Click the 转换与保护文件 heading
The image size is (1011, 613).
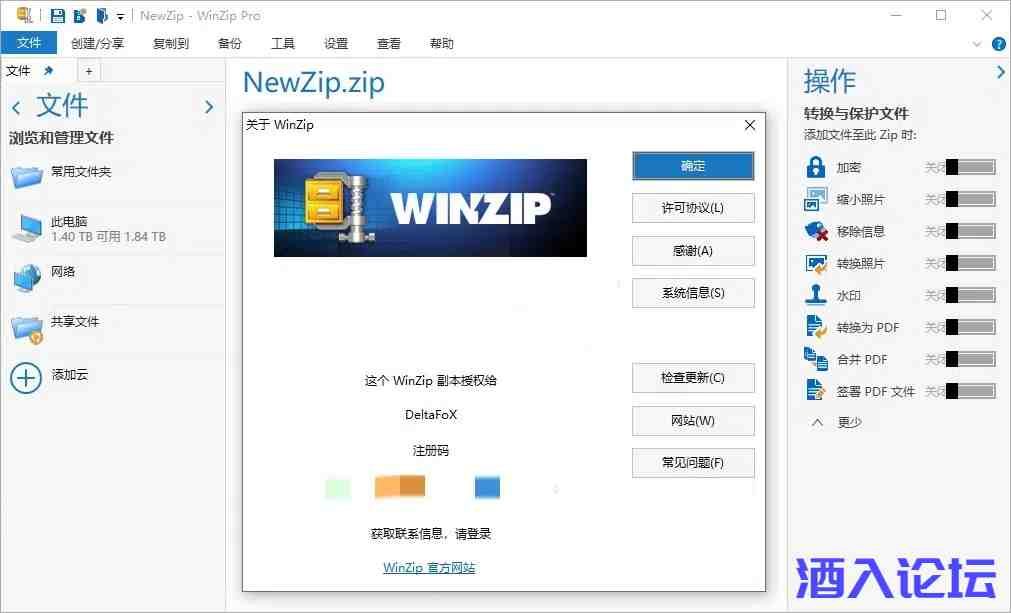pos(856,114)
